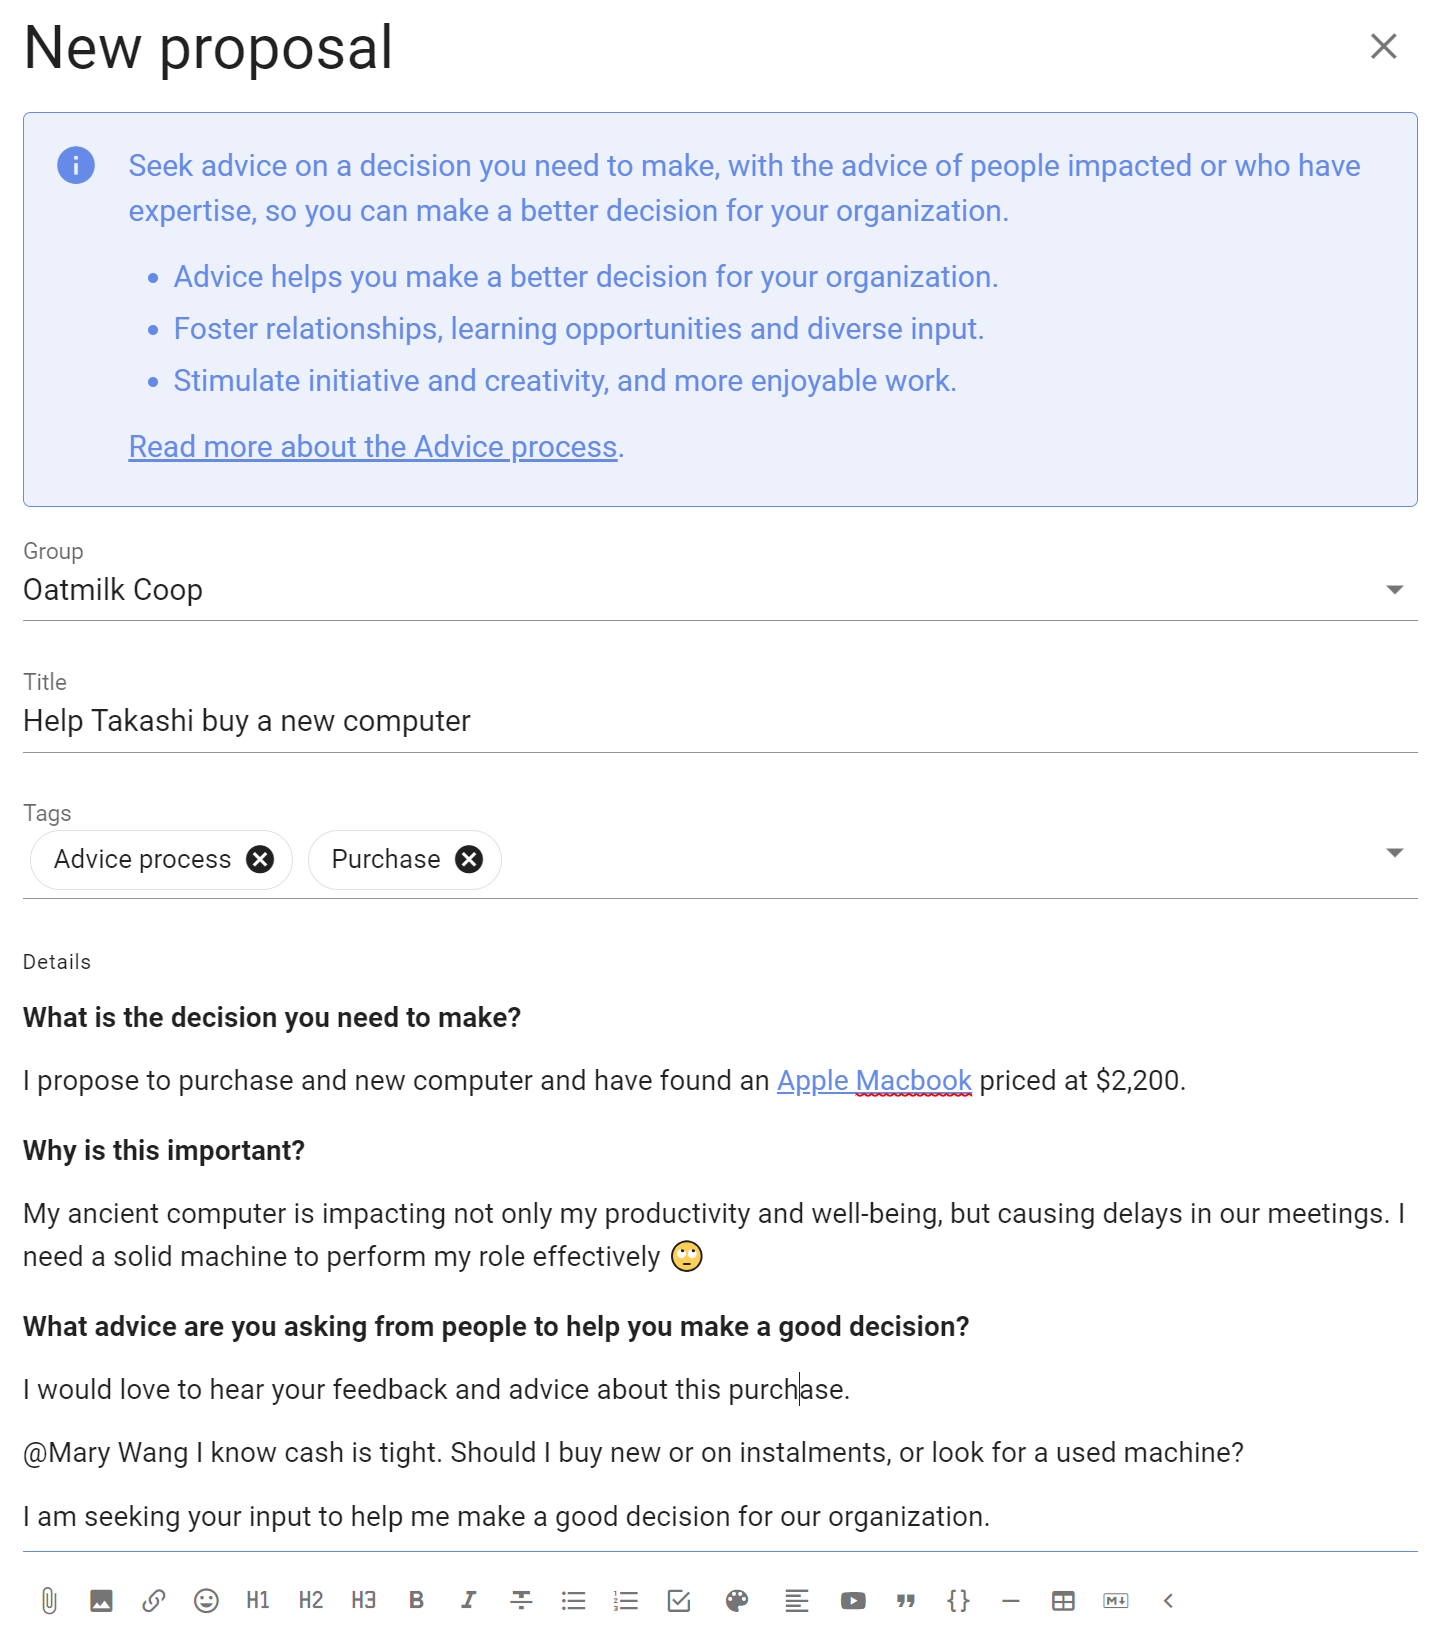Insert a task checklist item
Viewport: 1435px width, 1641px height.
pos(679,1601)
